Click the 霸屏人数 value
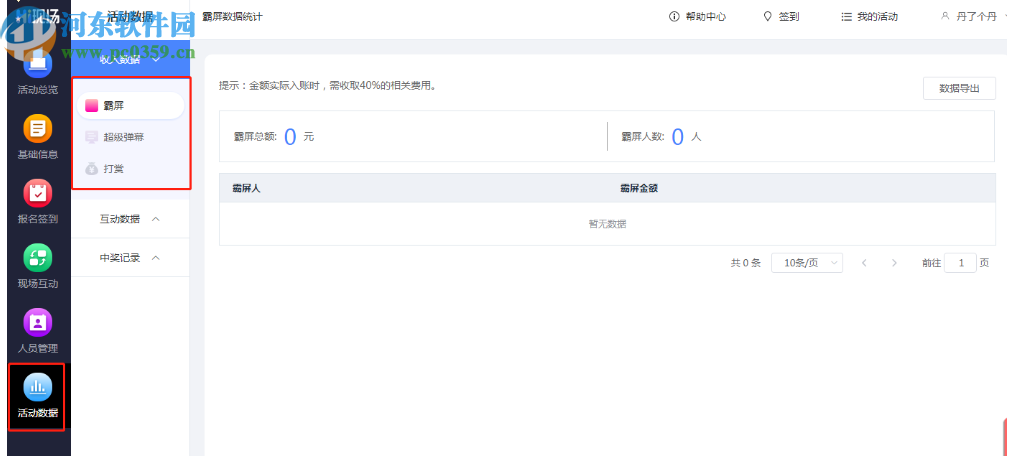The image size is (1020, 467). pos(677,137)
